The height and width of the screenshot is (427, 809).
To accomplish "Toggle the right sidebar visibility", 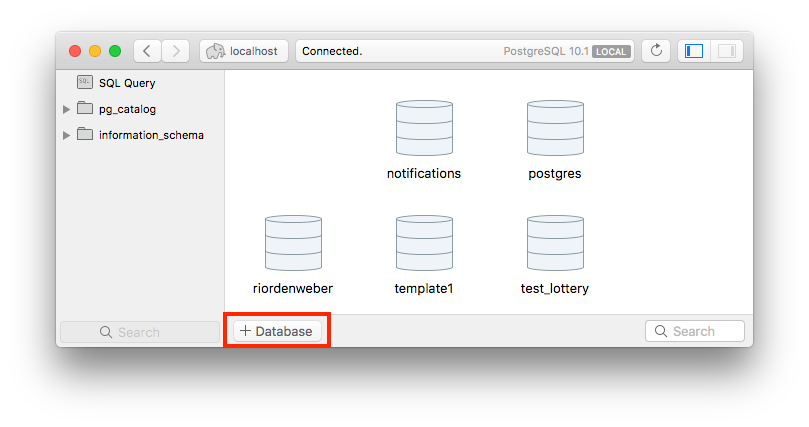I will pyautogui.click(x=726, y=51).
